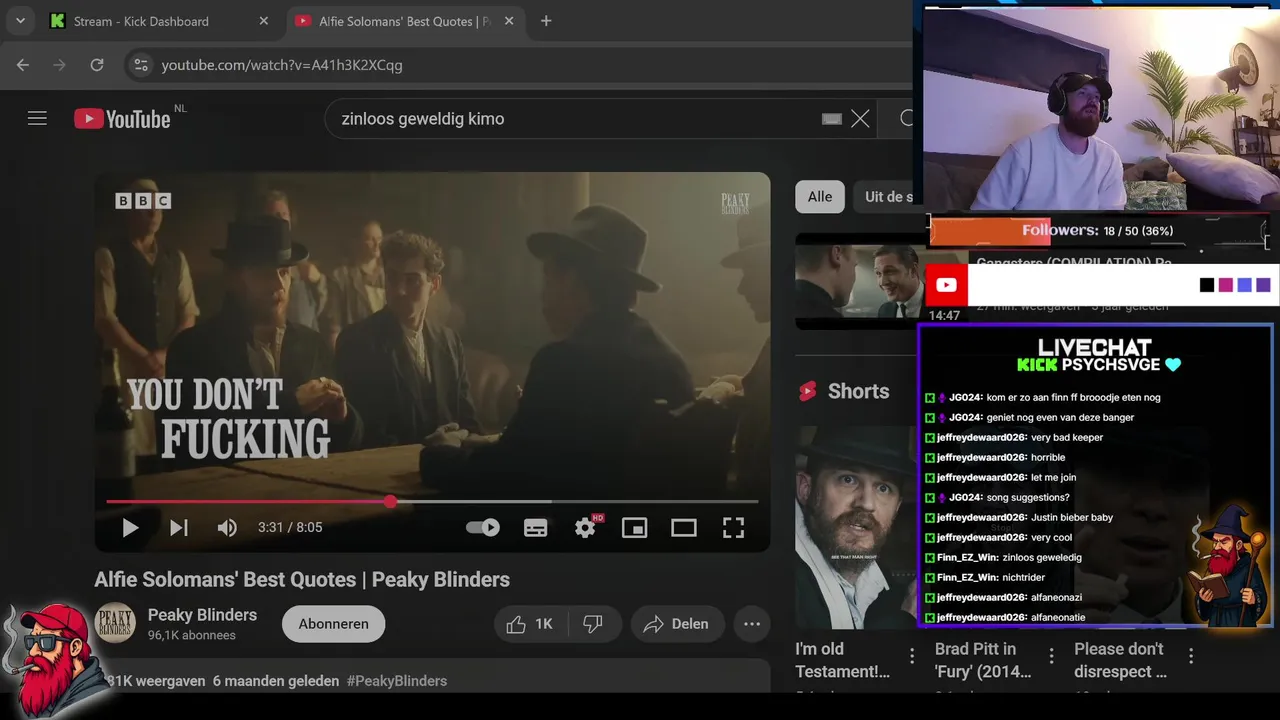Dislike the video with thumbs-down
The image size is (1280, 720).
coord(594,624)
